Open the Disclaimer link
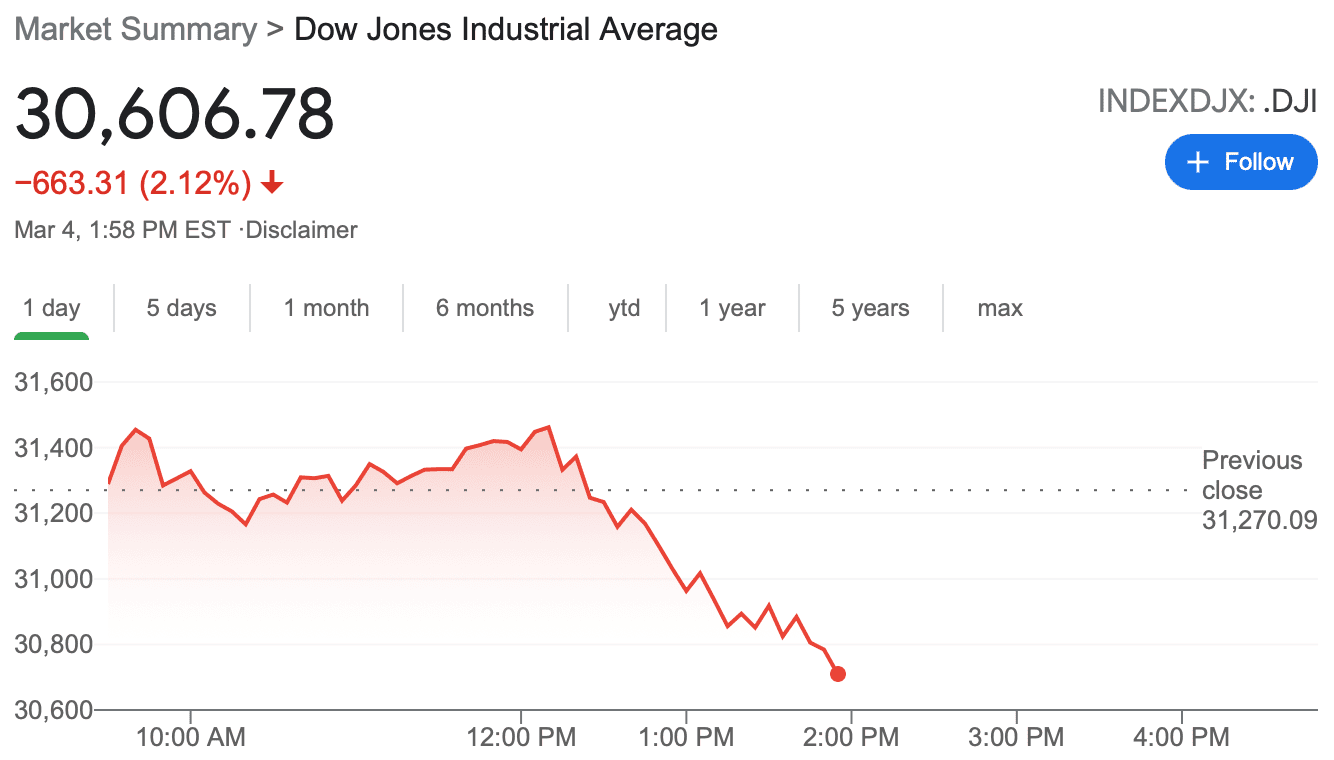Screen dimensions: 1334x760 pyautogui.click(x=301, y=230)
